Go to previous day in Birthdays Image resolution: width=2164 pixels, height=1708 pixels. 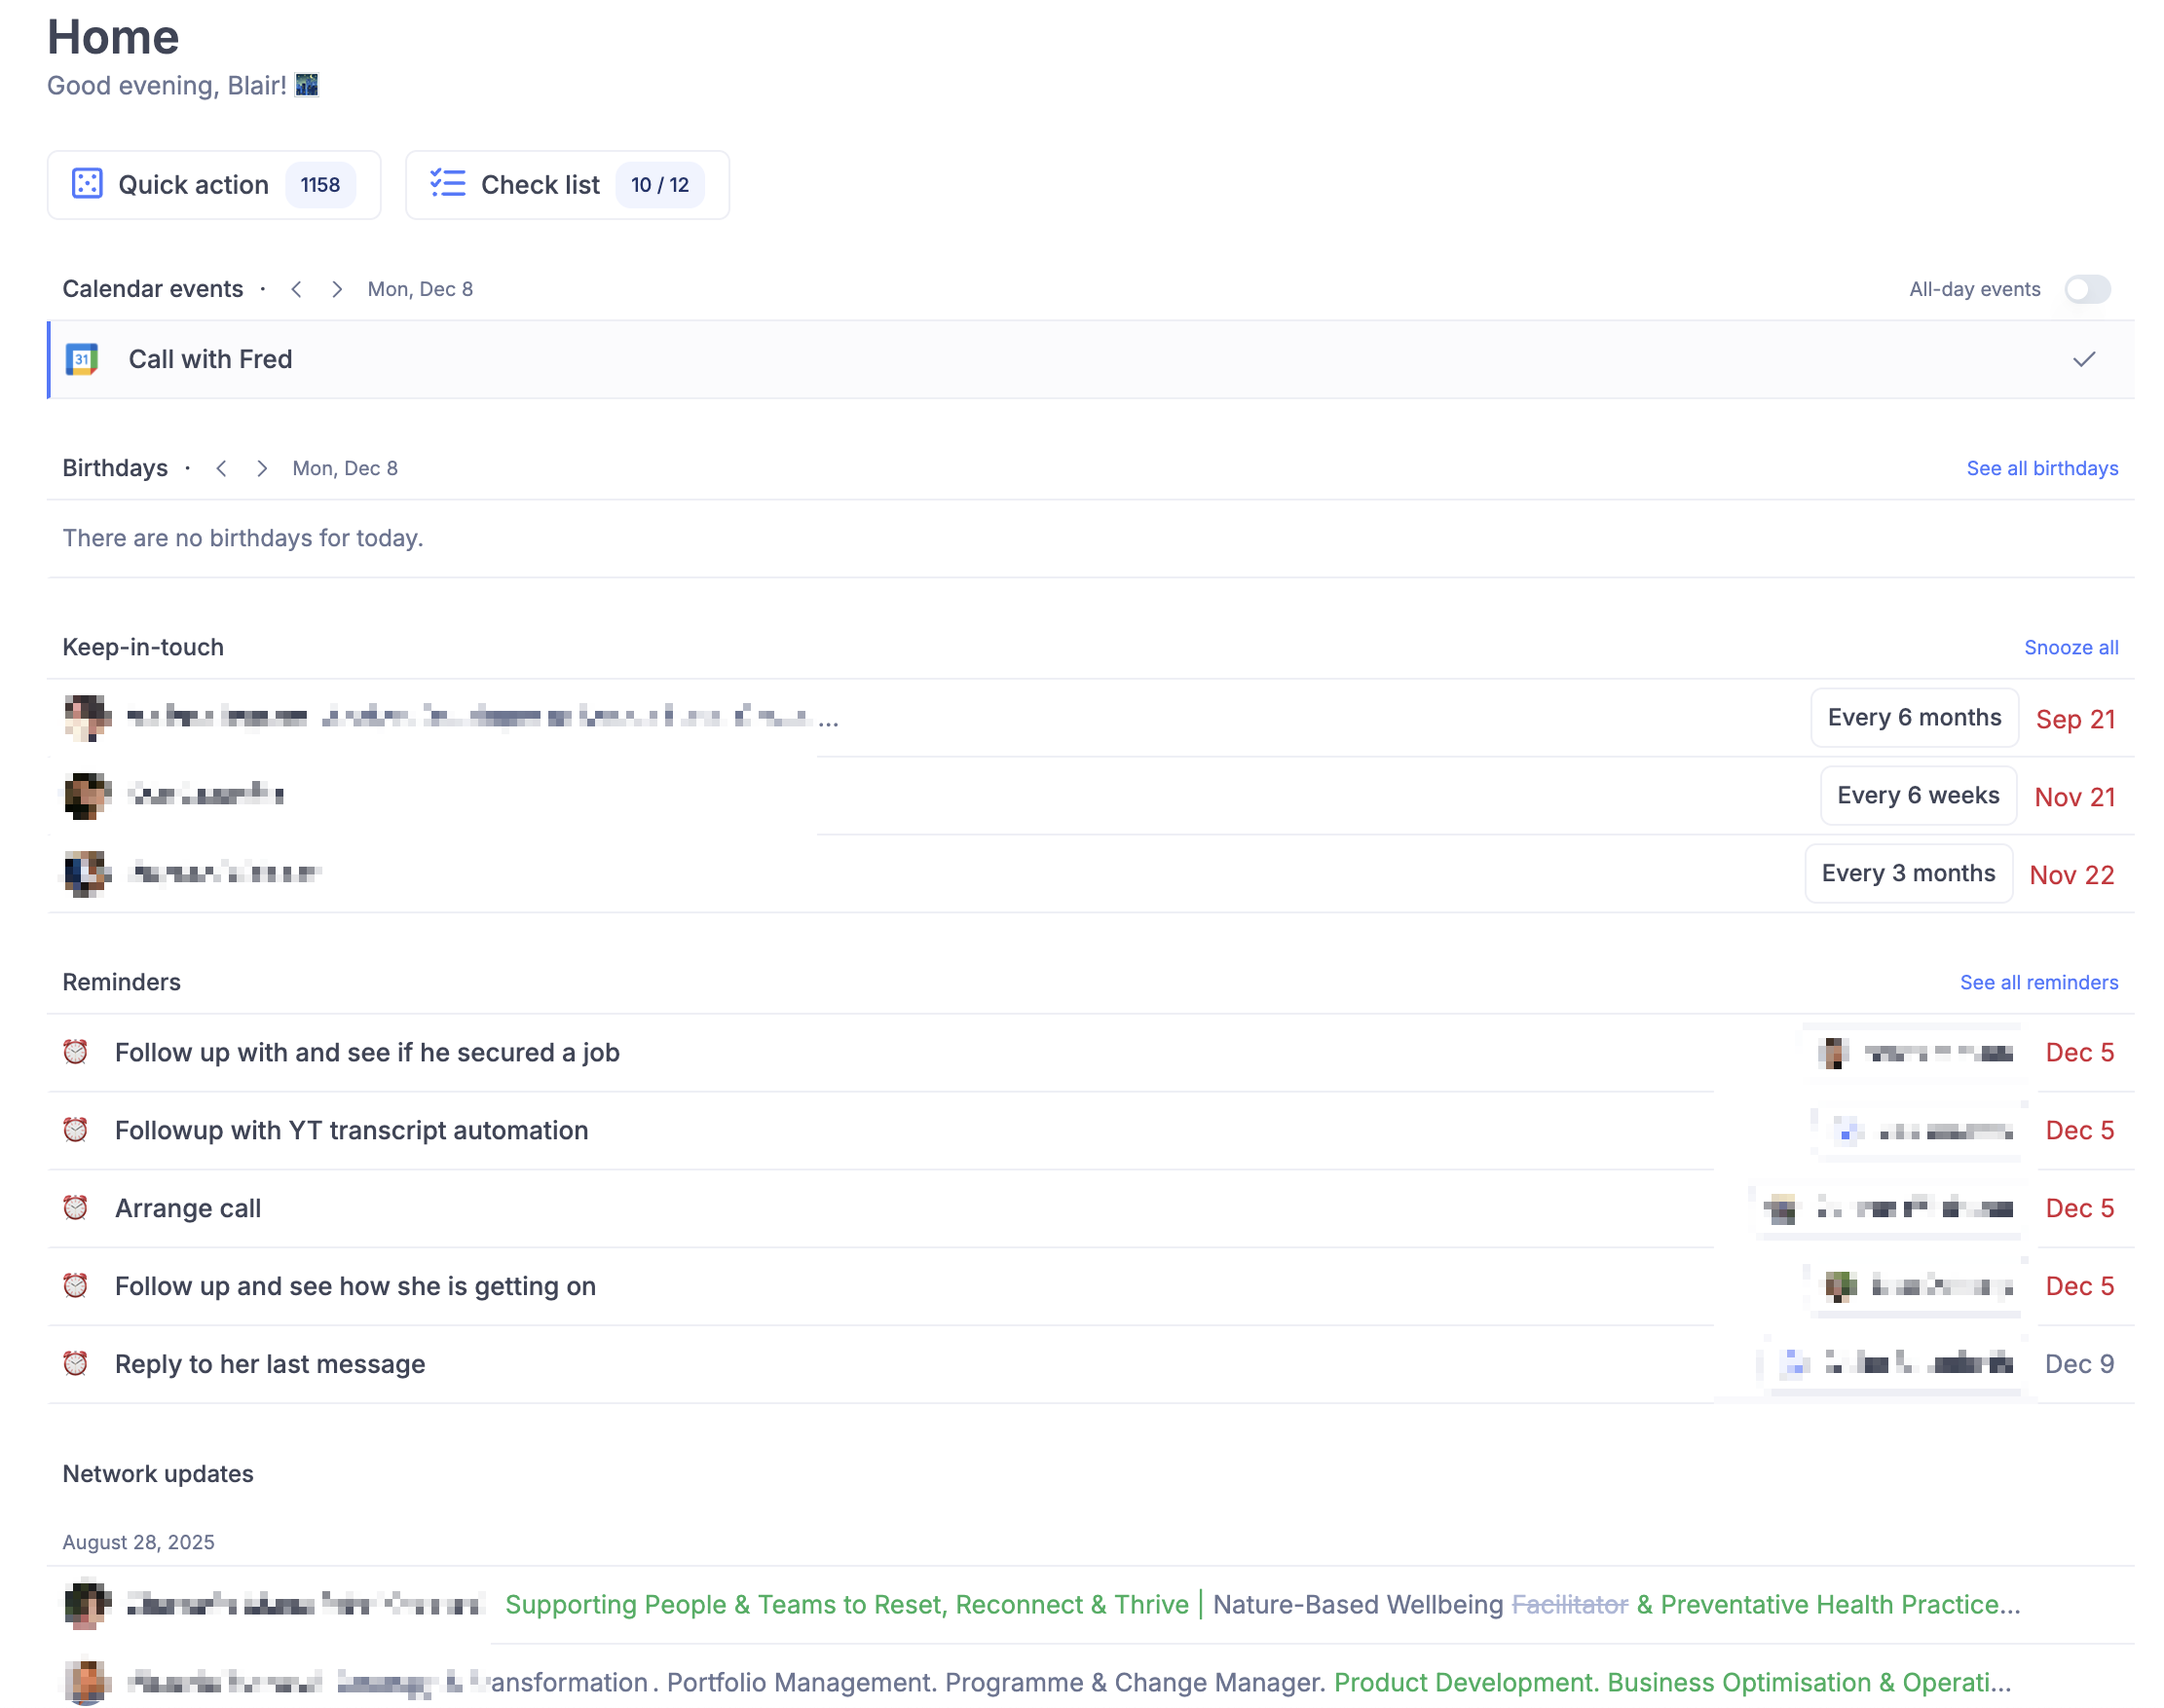pyautogui.click(x=221, y=468)
